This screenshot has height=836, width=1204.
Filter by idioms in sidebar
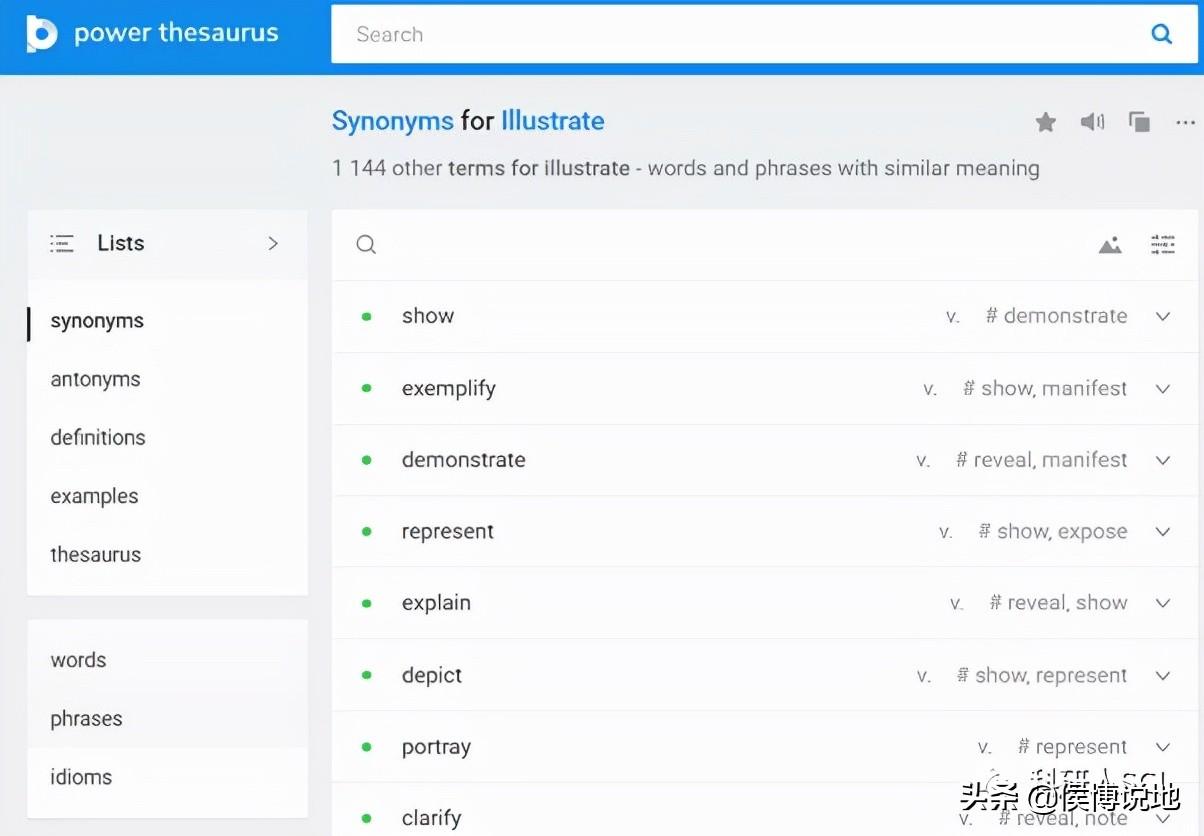(x=81, y=777)
